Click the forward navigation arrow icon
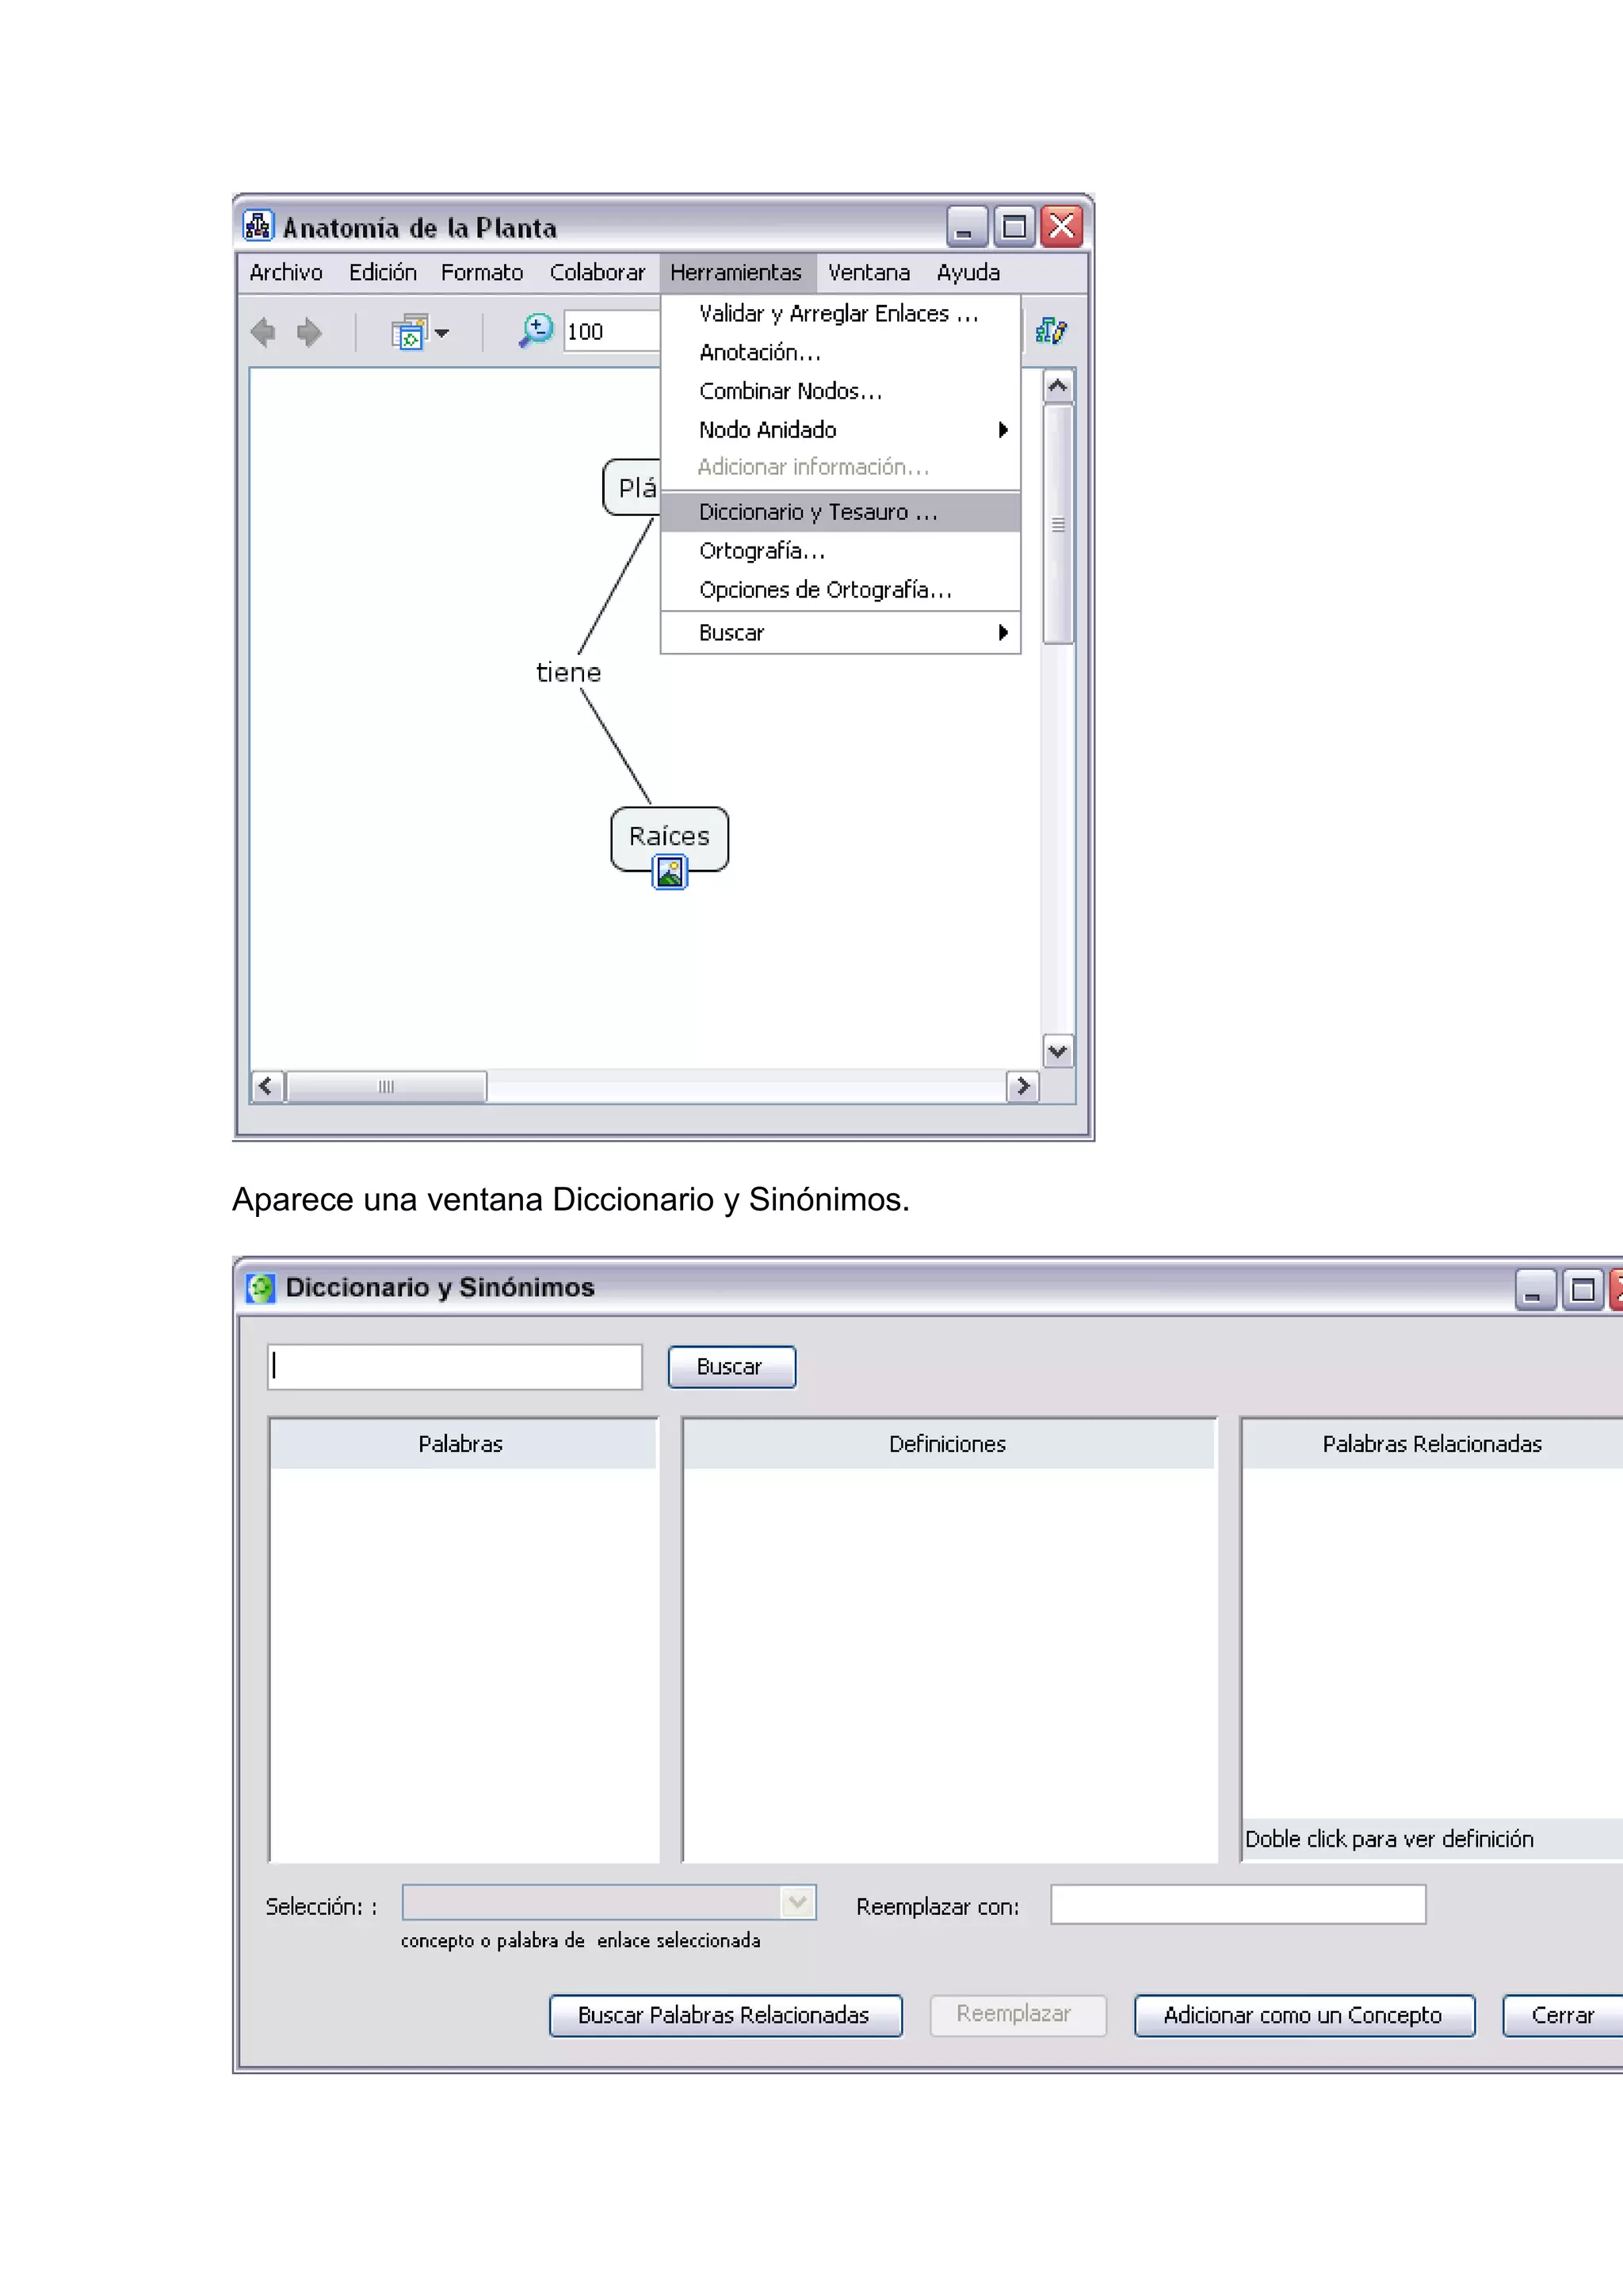The height and width of the screenshot is (2296, 1623). [310, 332]
